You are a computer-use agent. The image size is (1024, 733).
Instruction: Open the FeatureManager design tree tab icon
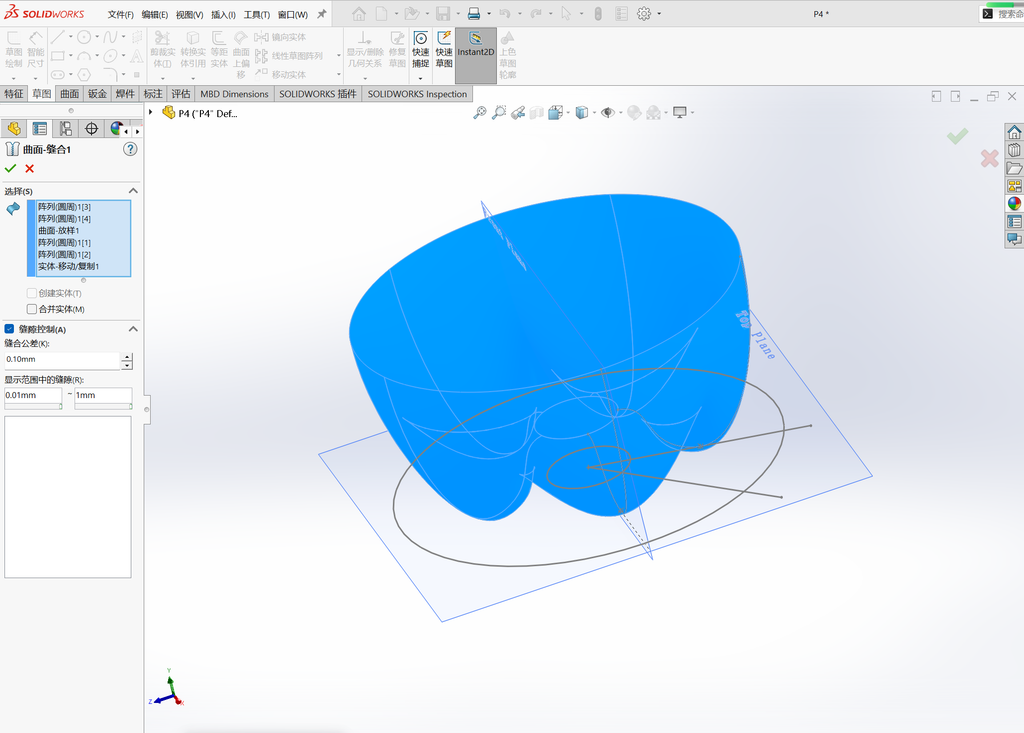click(x=14, y=129)
